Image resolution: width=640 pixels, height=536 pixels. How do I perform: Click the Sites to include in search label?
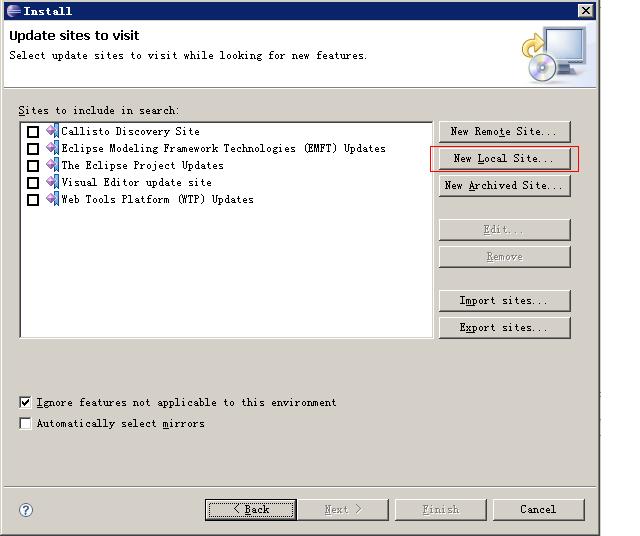98,111
